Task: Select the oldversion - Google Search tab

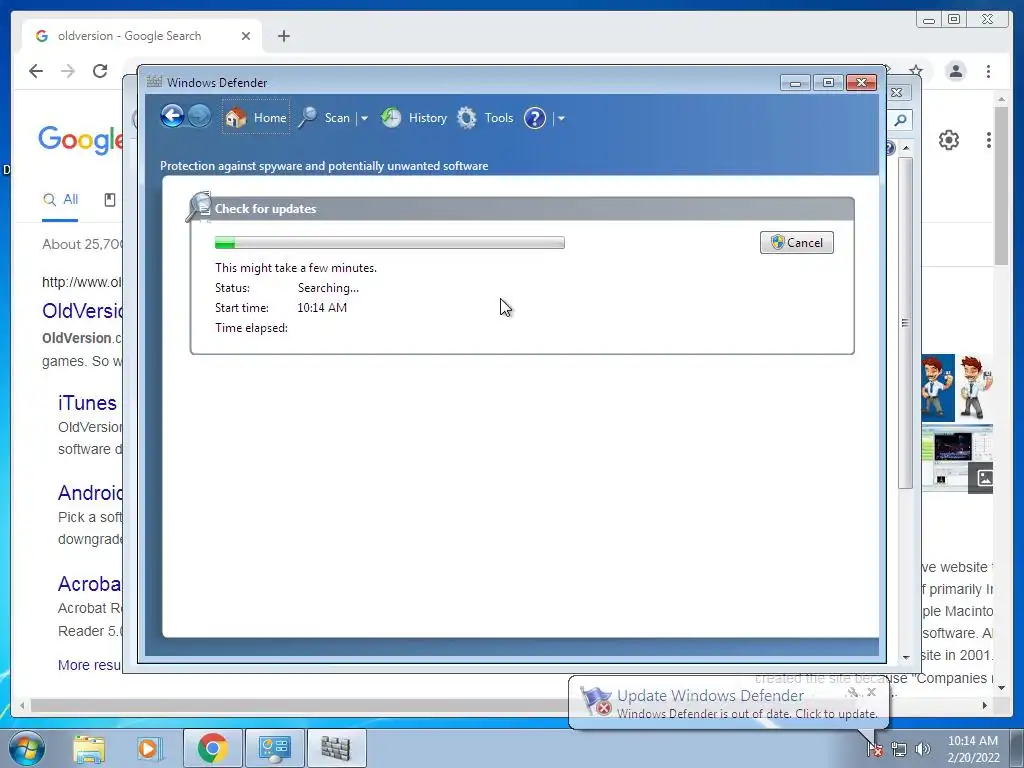Action: 142,36
